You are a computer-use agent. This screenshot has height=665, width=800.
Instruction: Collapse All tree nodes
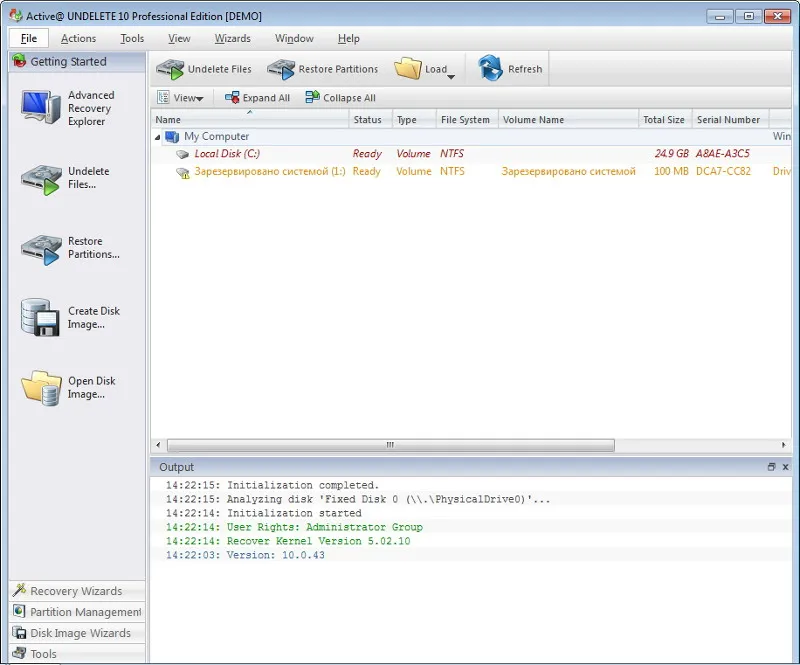pyautogui.click(x=340, y=97)
